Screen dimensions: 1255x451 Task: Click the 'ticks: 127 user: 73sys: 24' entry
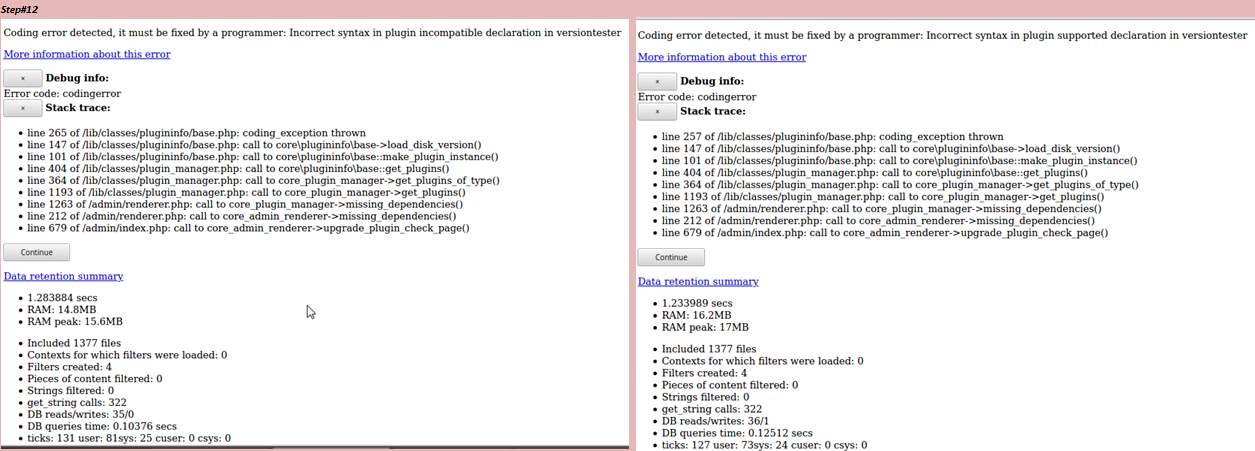pos(764,445)
